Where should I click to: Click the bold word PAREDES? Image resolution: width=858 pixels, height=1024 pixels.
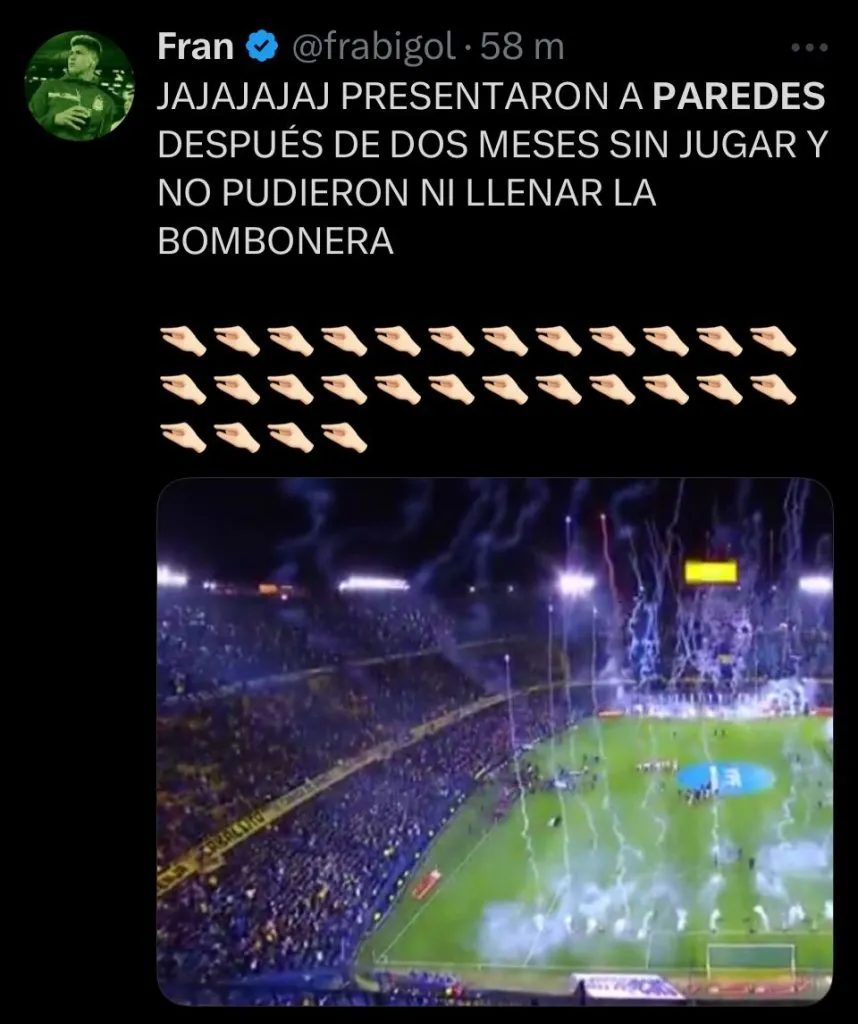point(739,96)
